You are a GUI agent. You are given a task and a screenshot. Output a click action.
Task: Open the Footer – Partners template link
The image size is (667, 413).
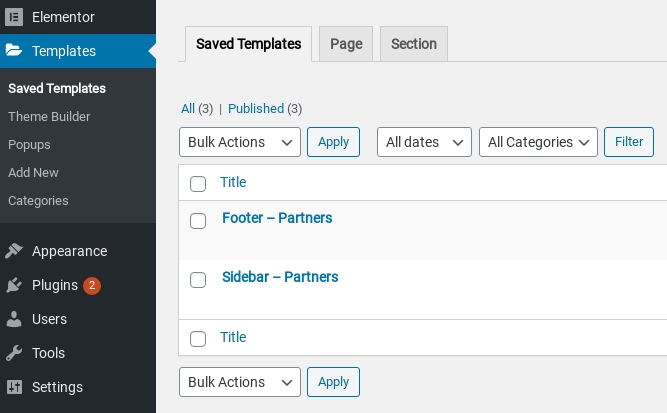point(277,218)
